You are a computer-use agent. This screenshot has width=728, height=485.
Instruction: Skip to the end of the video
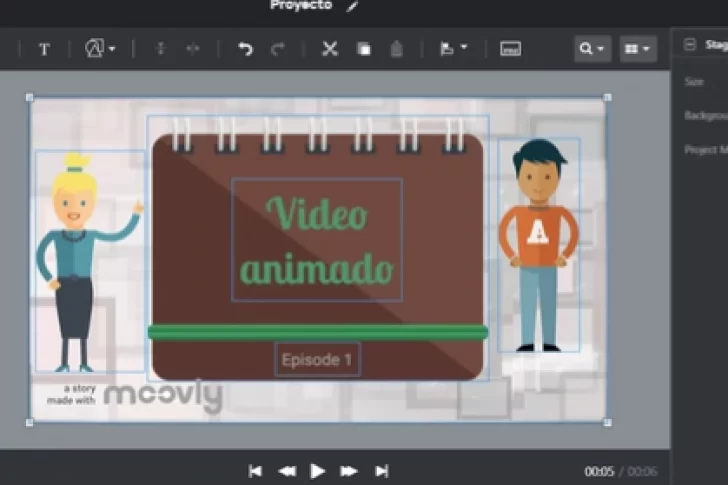point(381,470)
